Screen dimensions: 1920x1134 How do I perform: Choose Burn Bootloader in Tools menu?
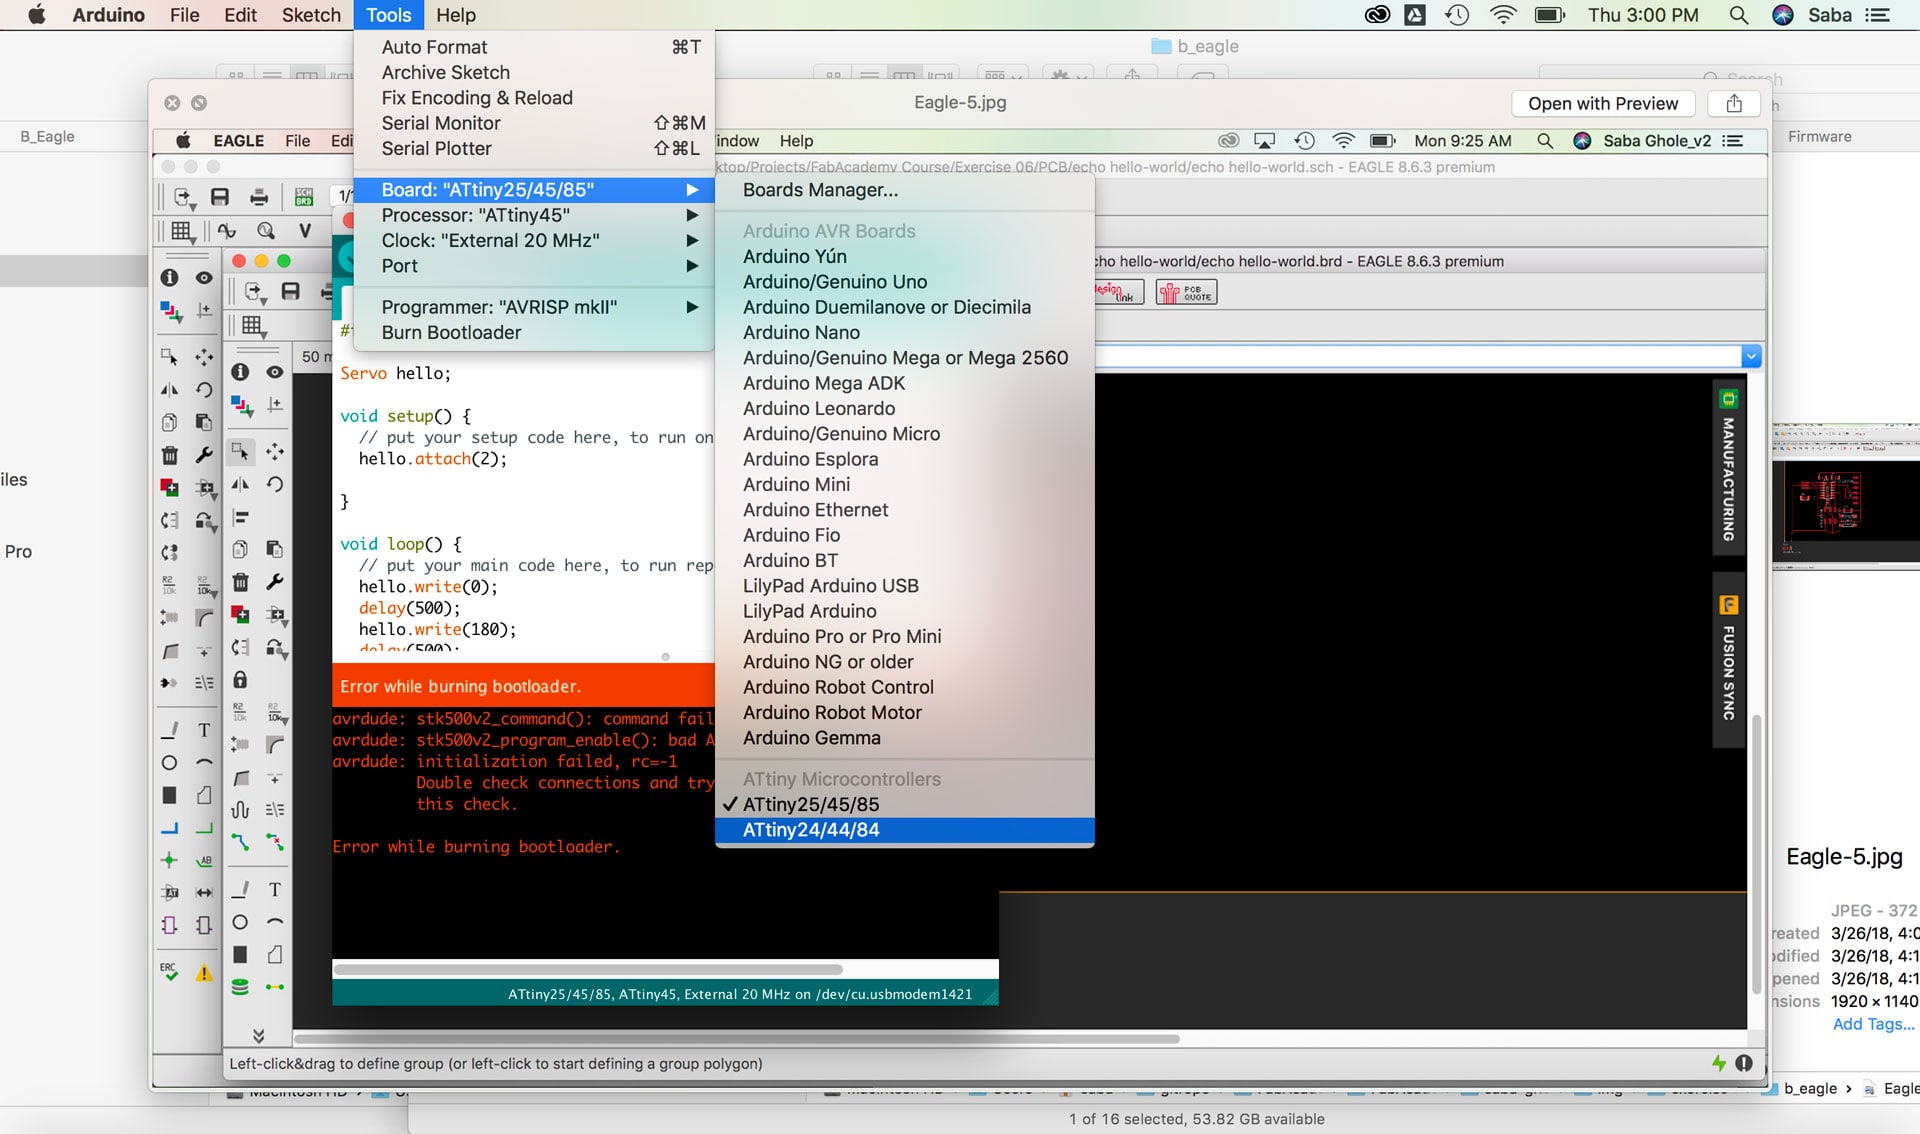pos(535,333)
